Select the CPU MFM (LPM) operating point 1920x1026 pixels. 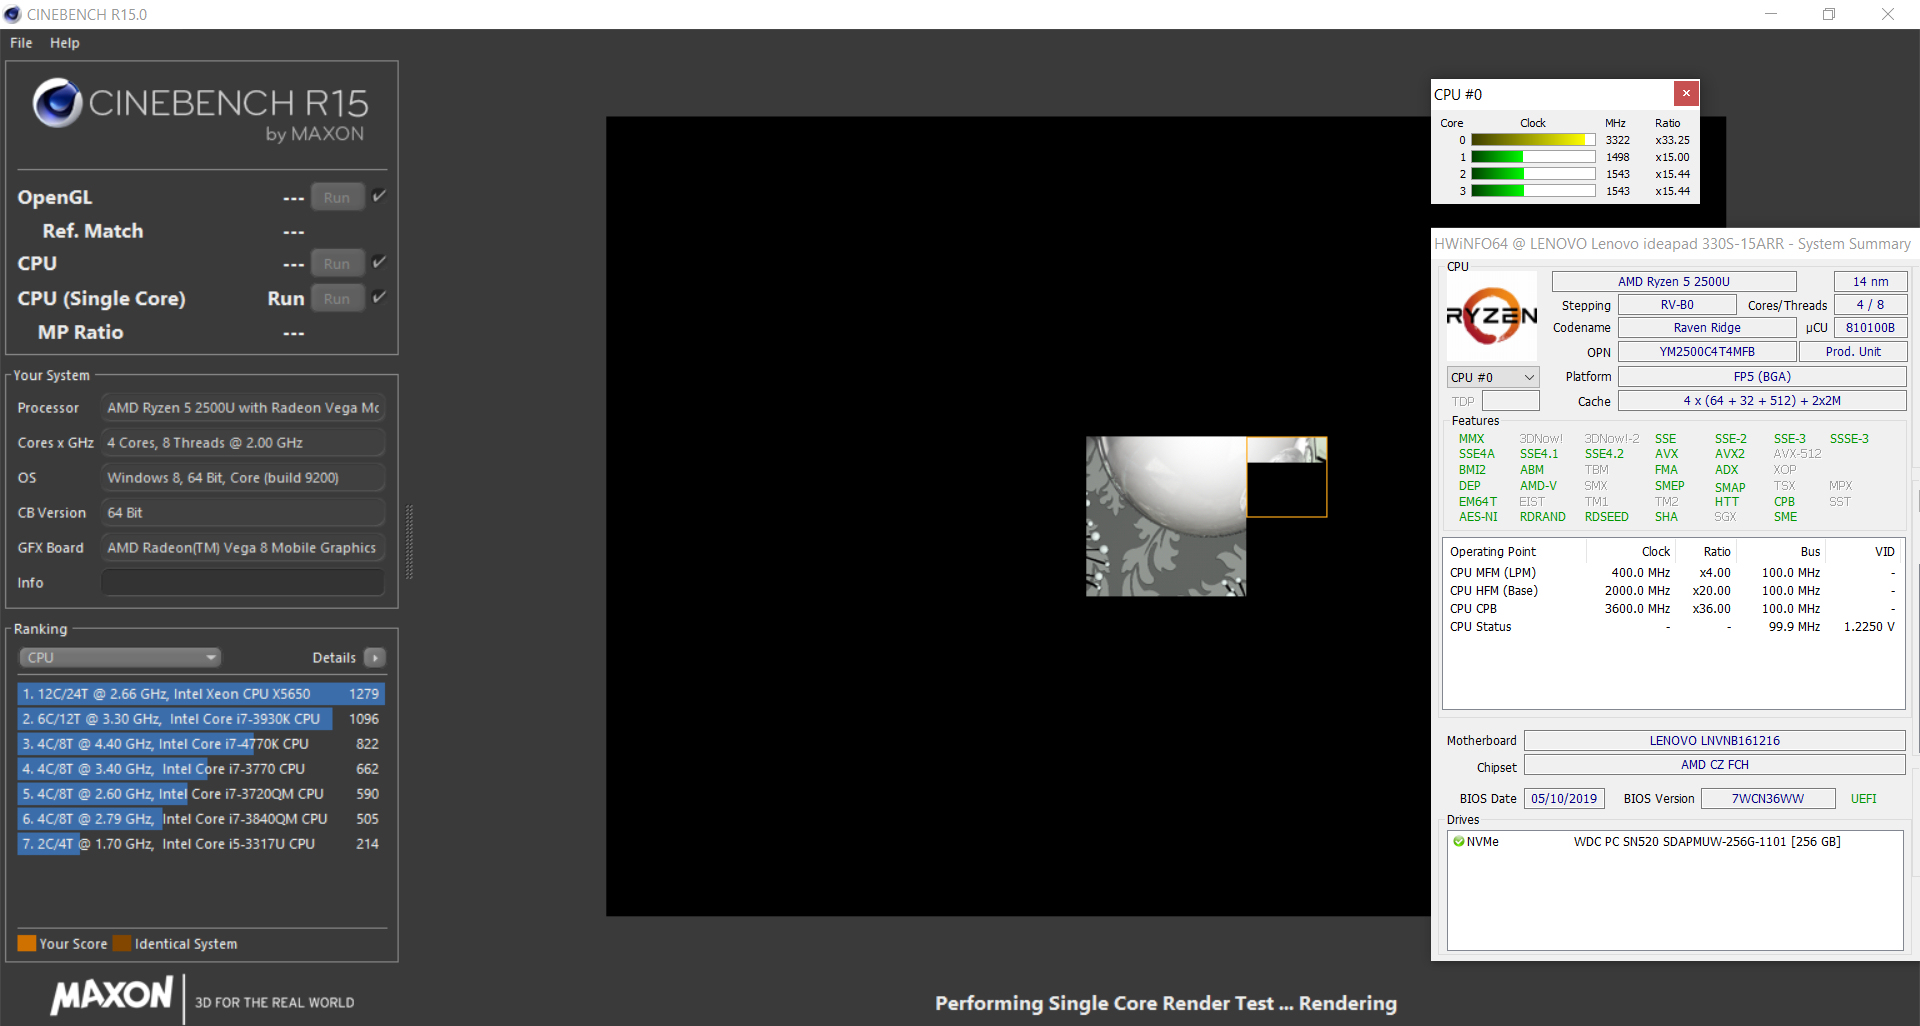coord(1672,573)
